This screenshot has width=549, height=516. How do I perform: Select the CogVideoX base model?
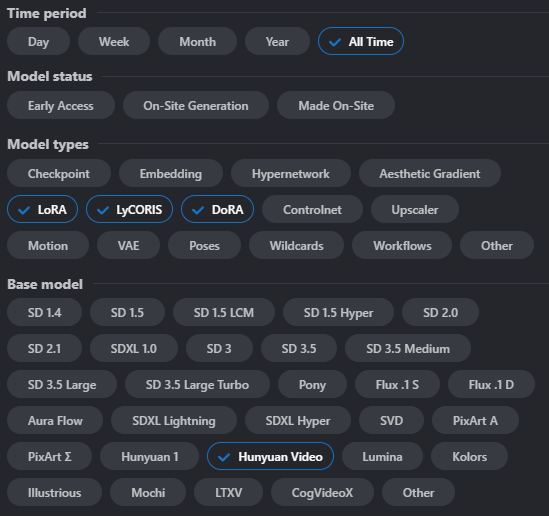point(322,492)
